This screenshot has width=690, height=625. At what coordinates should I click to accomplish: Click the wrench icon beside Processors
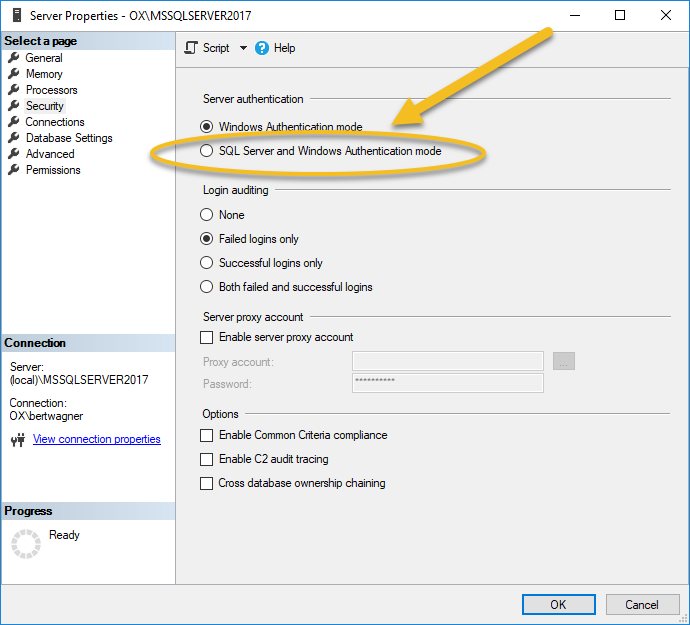(x=14, y=90)
